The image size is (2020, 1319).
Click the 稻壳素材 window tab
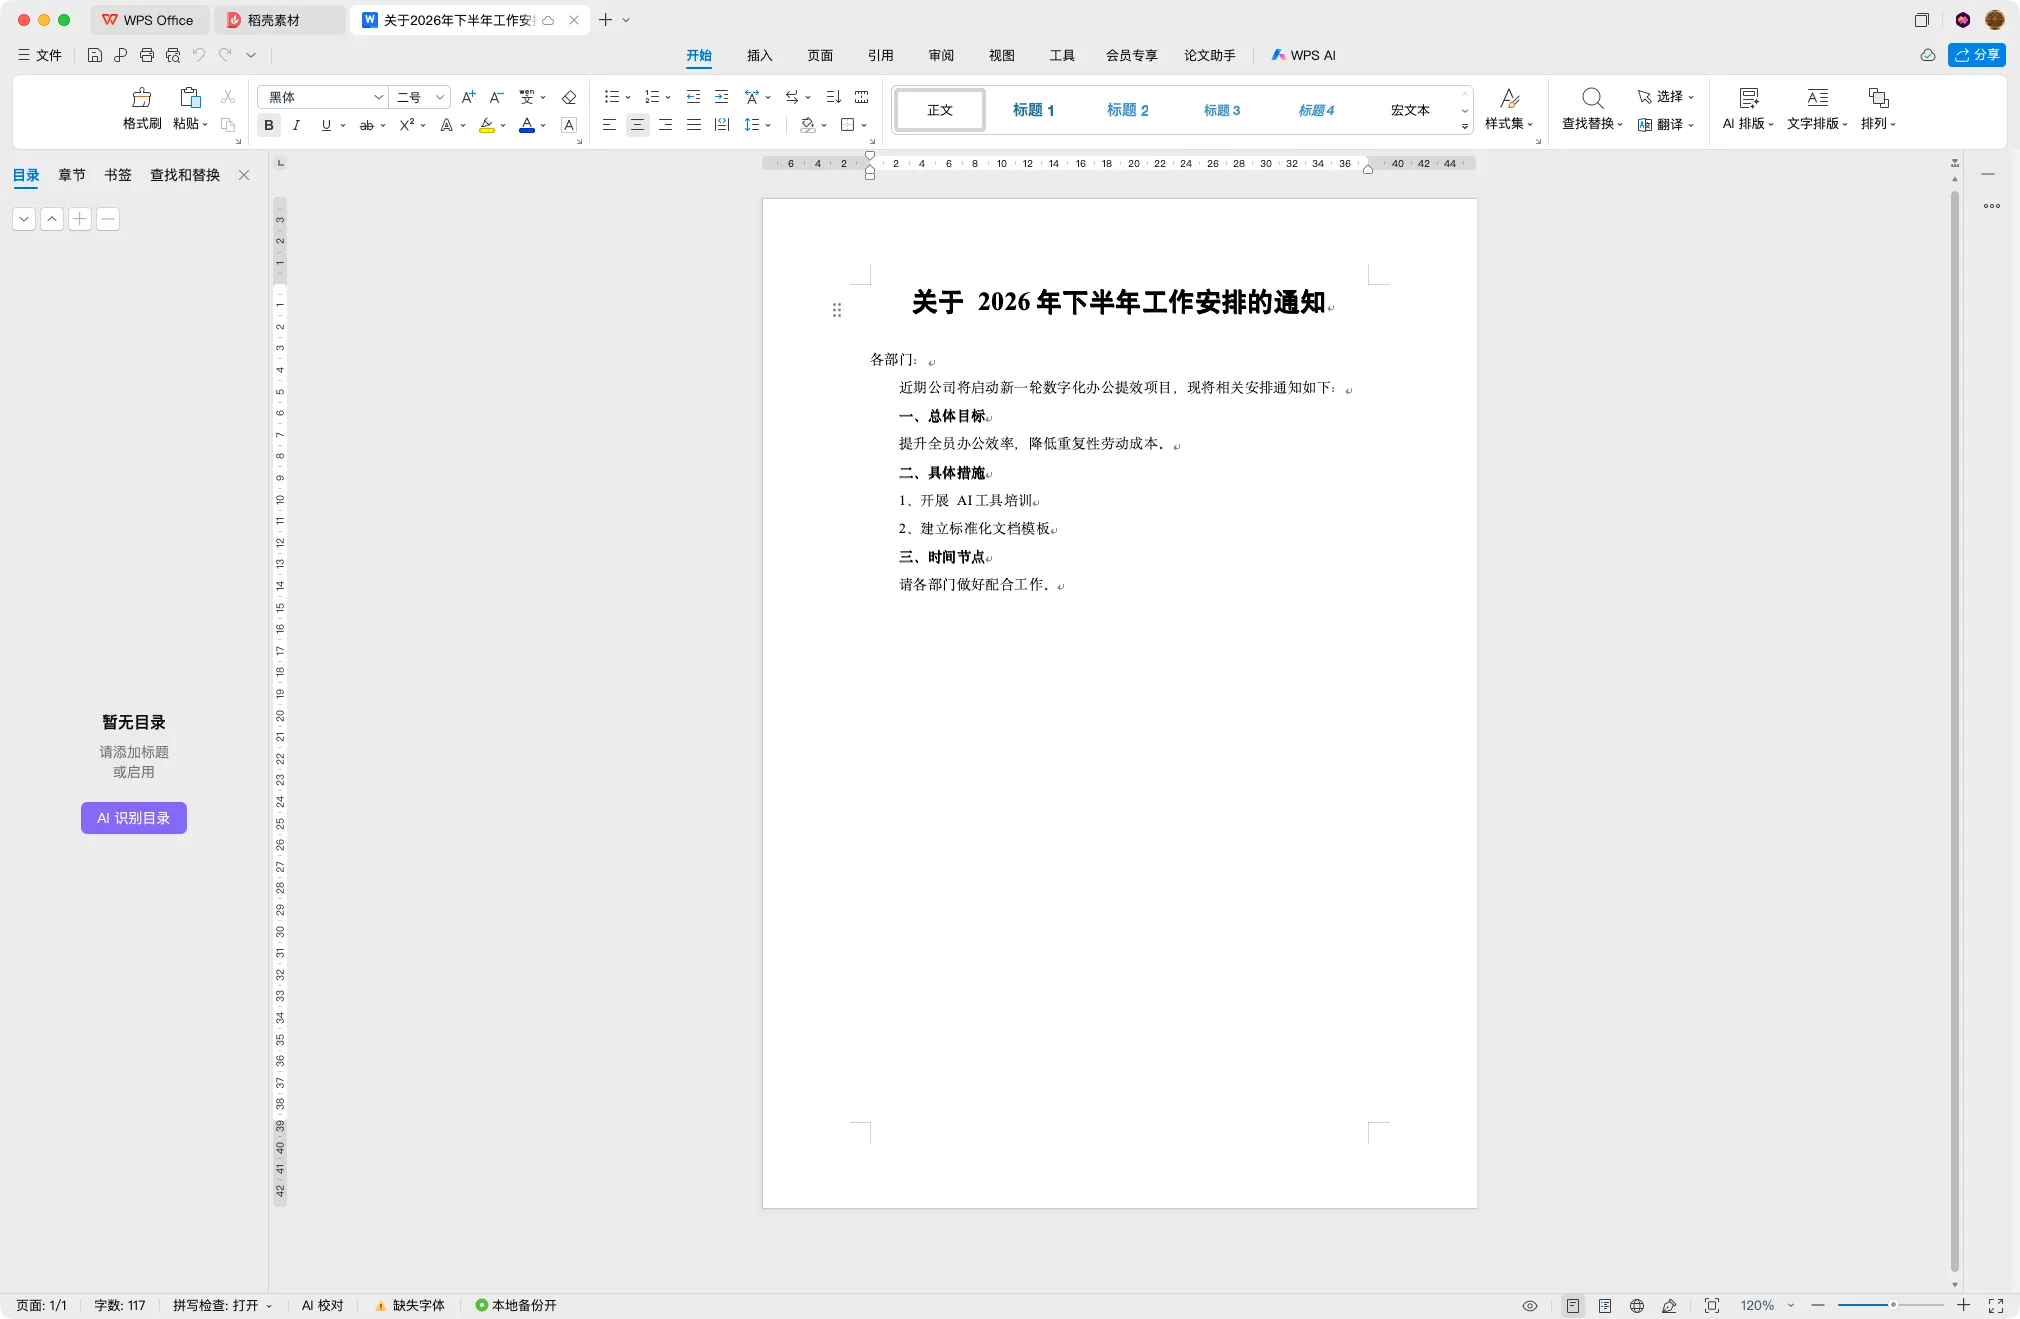279,20
